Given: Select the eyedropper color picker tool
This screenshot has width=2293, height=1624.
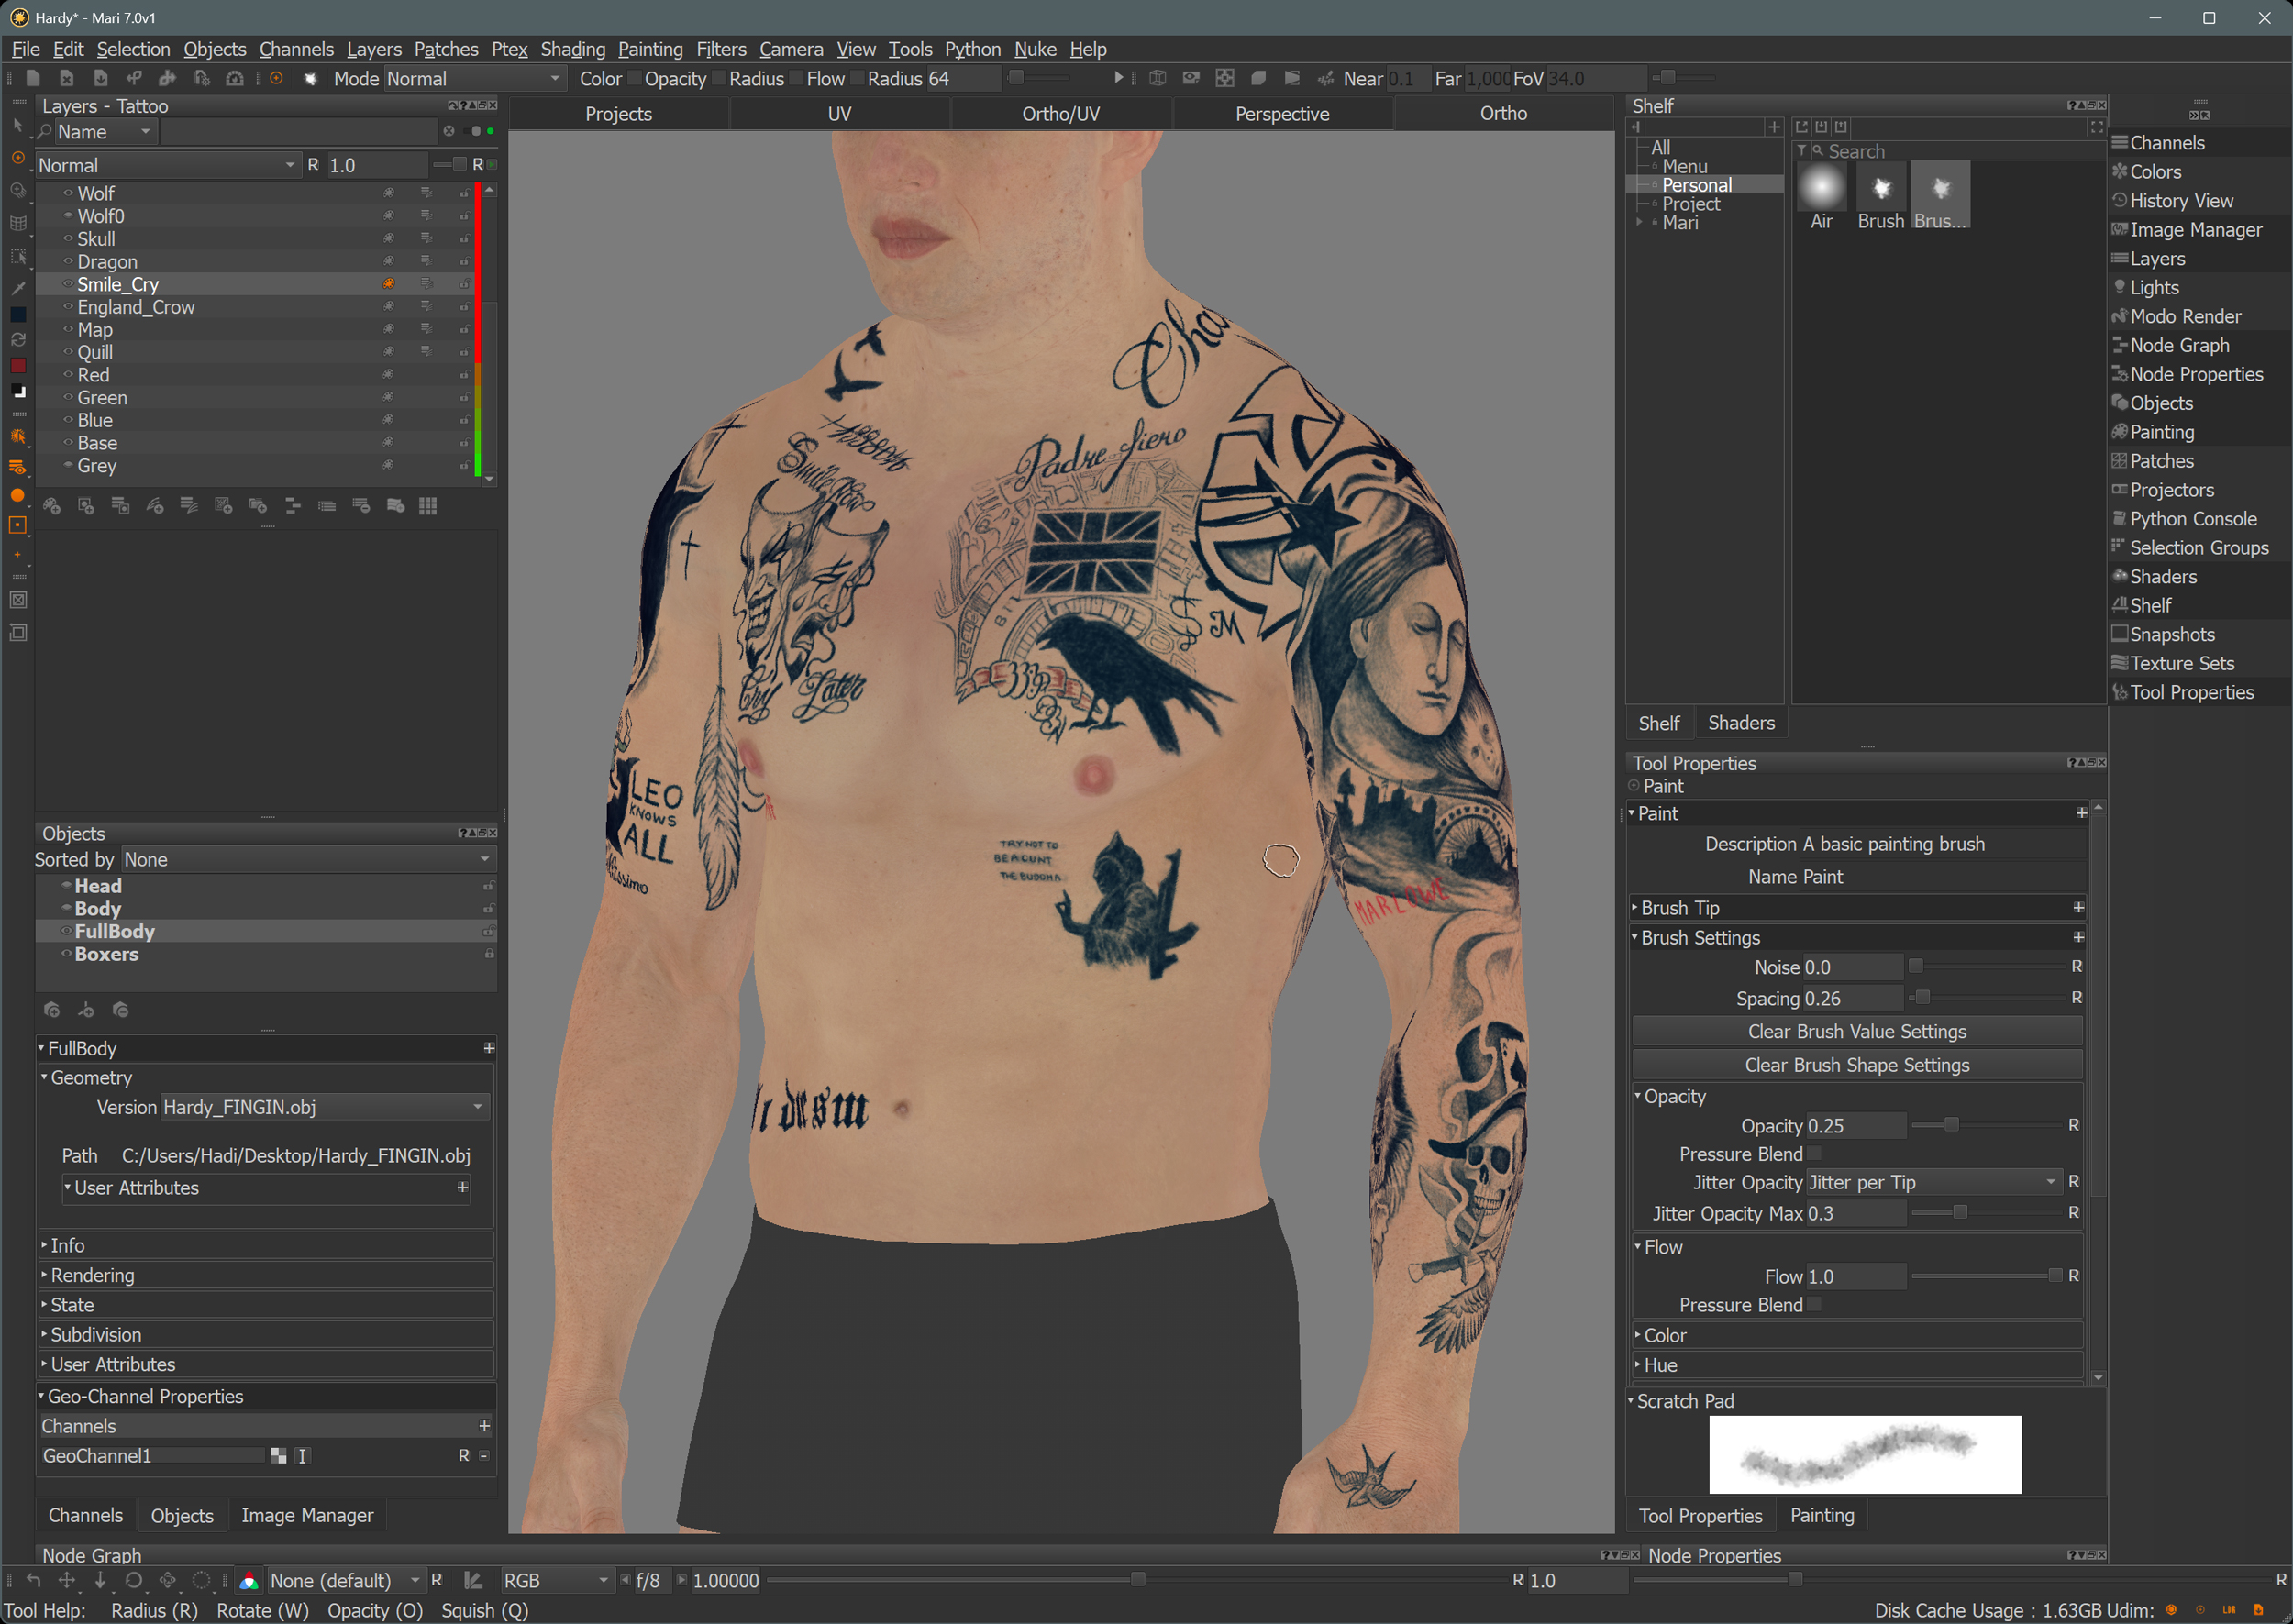Looking at the screenshot, I should [x=18, y=288].
